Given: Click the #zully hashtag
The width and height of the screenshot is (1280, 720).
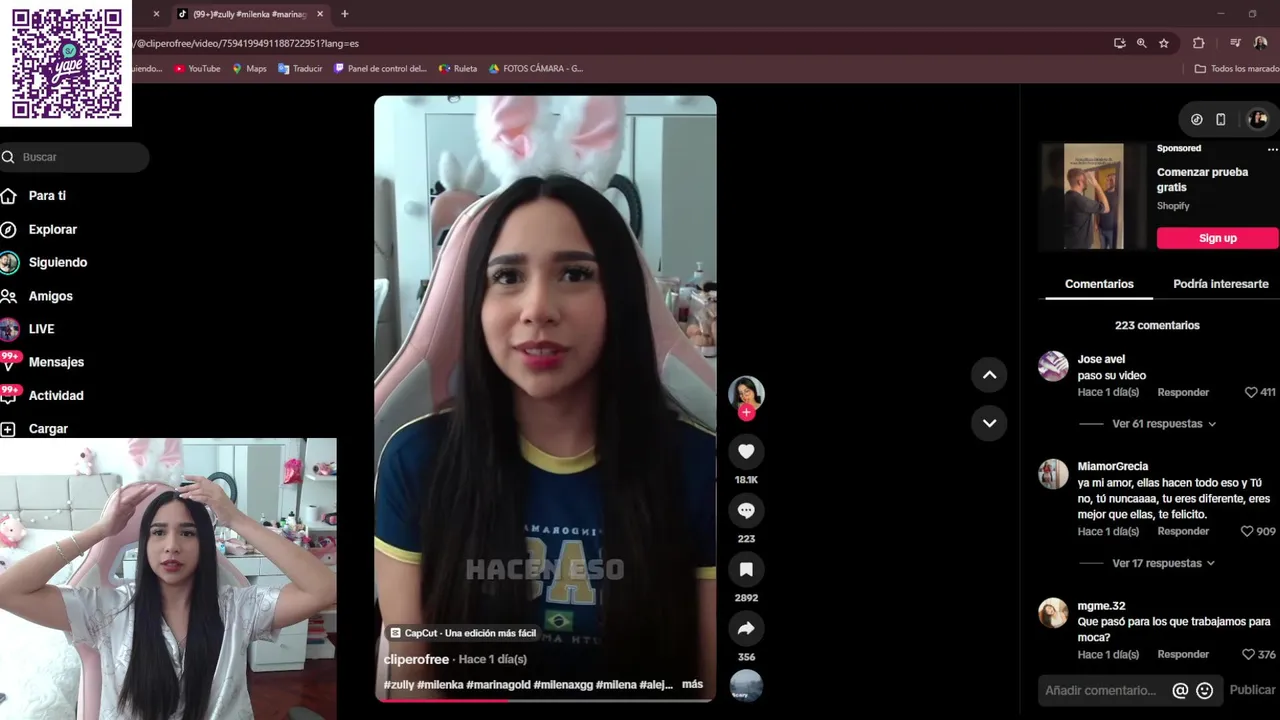Looking at the screenshot, I should [x=399, y=685].
